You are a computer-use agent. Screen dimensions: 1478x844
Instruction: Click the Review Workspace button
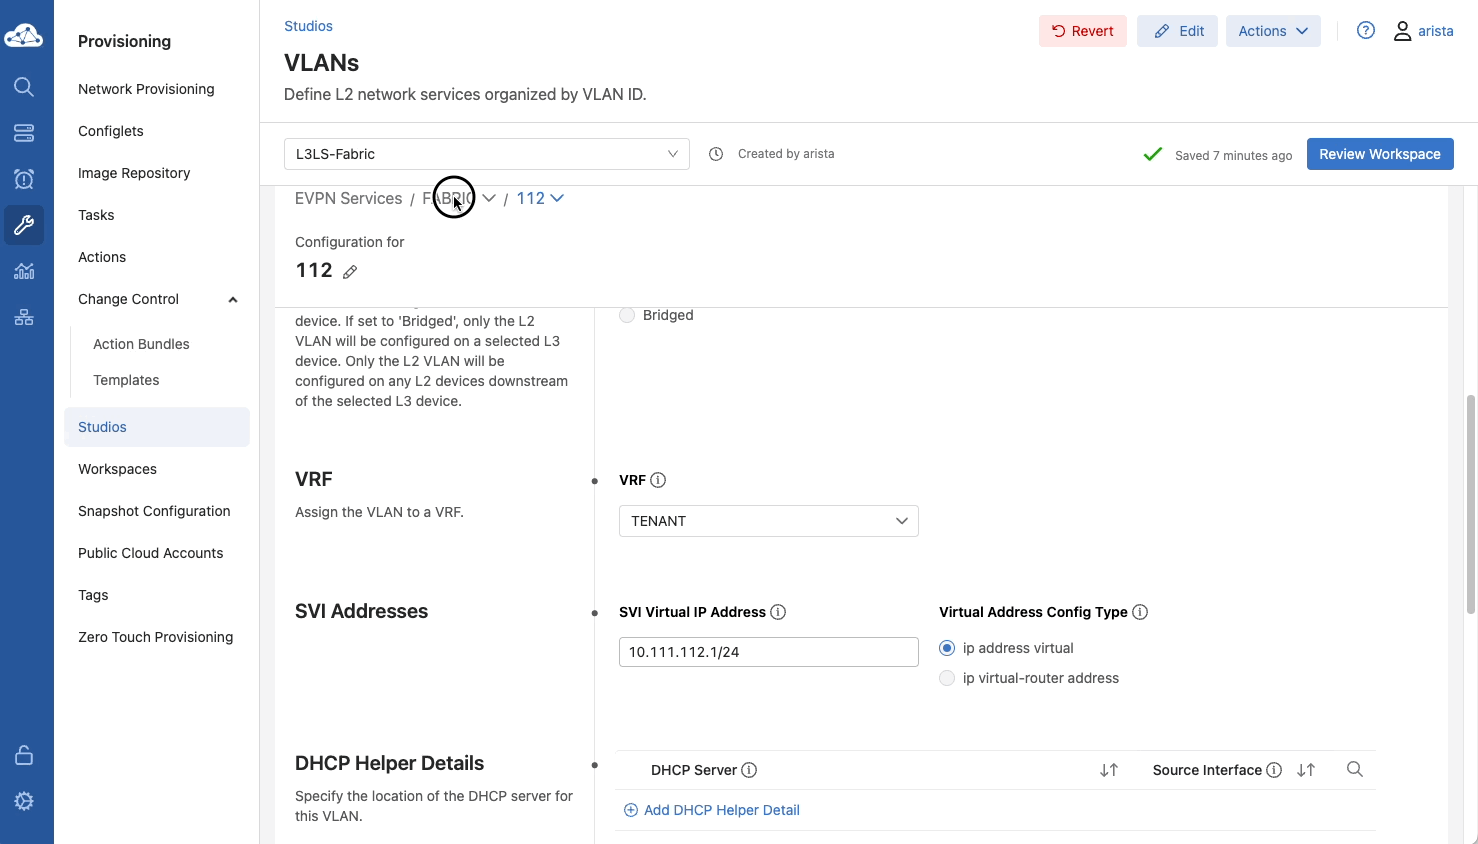1379,154
